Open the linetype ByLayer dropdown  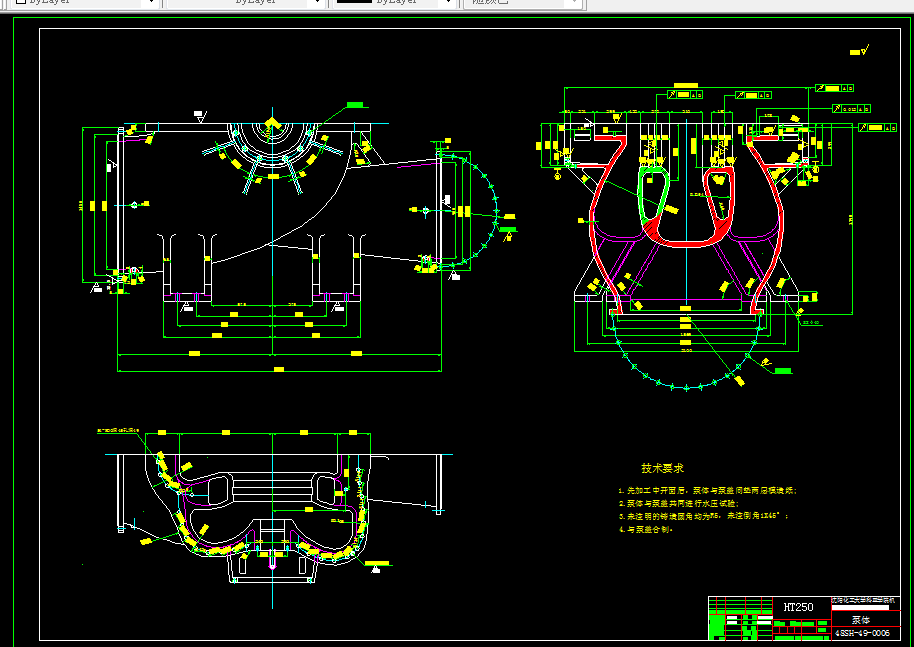click(x=245, y=2)
